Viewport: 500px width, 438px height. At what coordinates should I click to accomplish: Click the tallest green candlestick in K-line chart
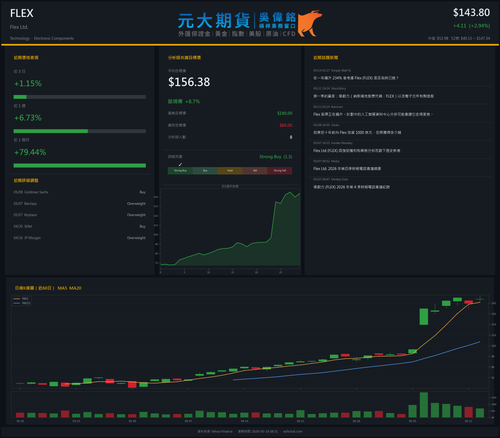424,317
